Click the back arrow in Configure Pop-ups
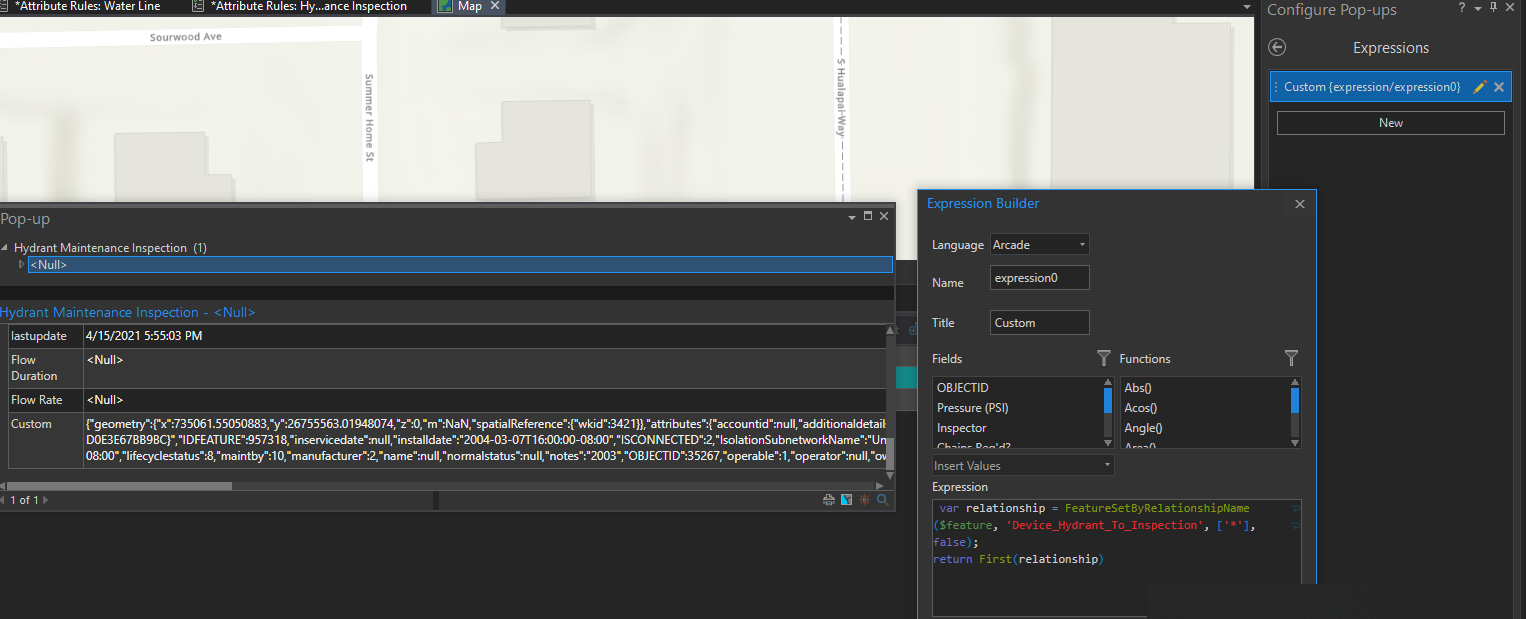1526x619 pixels. (1277, 48)
